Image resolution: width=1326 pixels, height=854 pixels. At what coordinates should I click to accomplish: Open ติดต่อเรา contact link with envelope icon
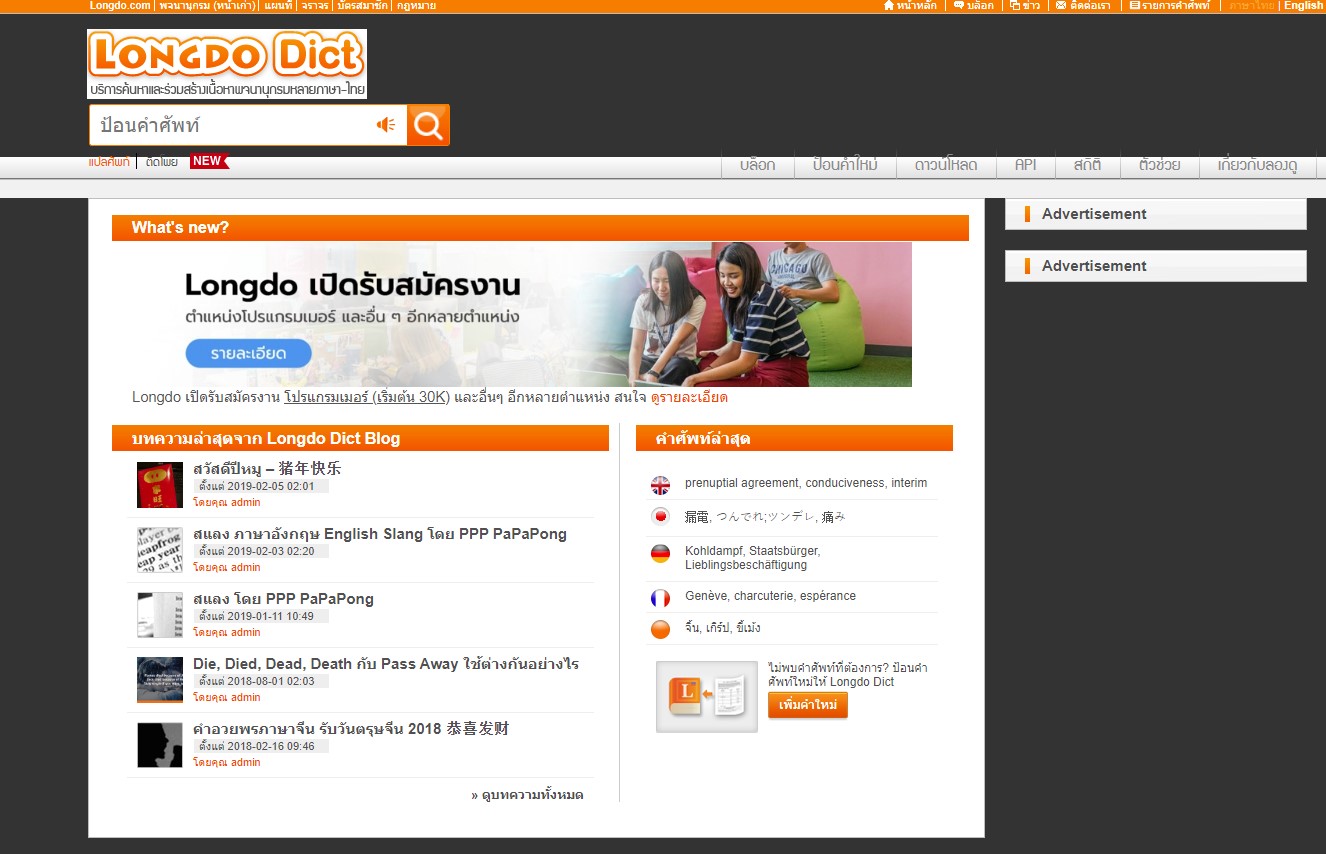[1083, 6]
